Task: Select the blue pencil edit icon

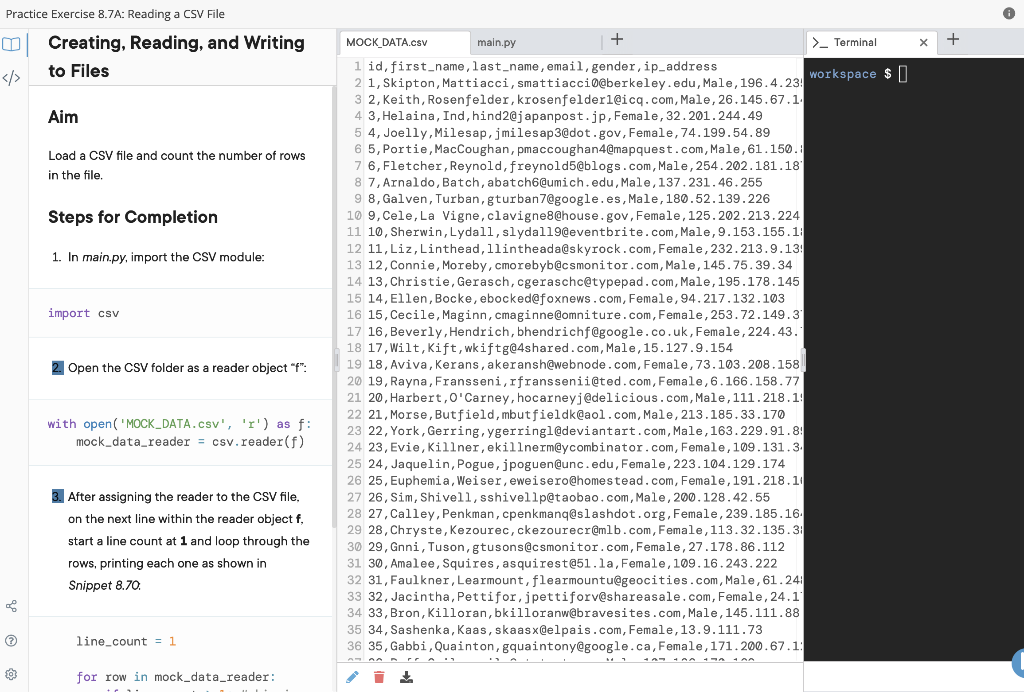Action: (x=352, y=677)
